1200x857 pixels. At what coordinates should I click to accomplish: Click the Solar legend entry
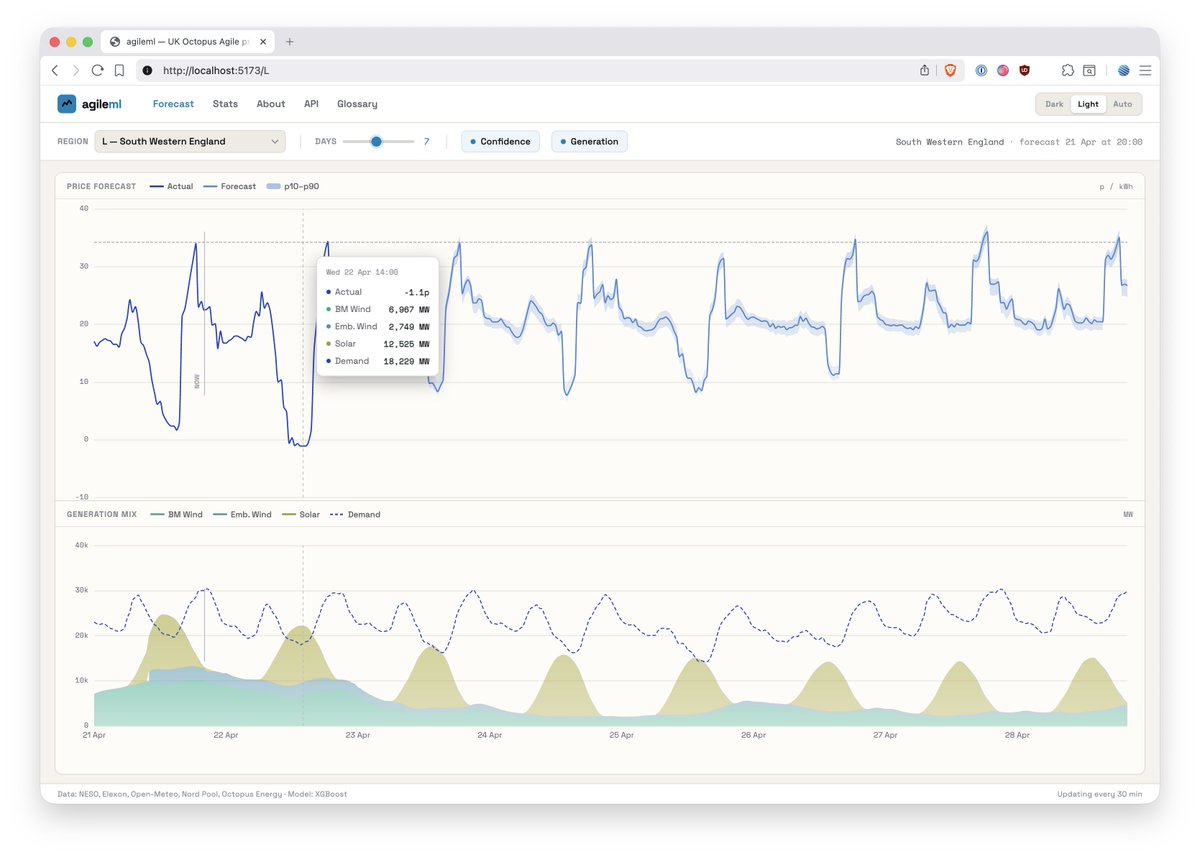(301, 515)
